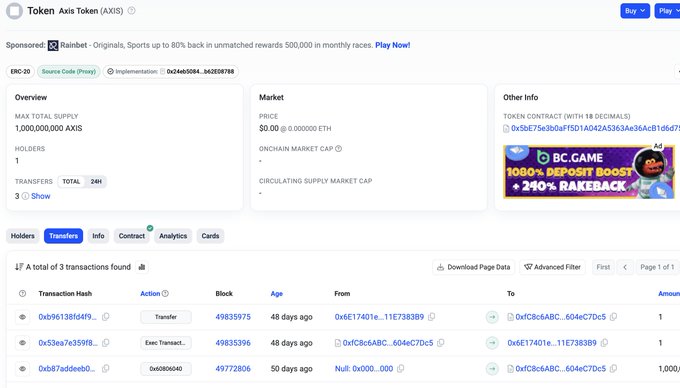Click the chart icon next to total transactions found

tap(142, 267)
